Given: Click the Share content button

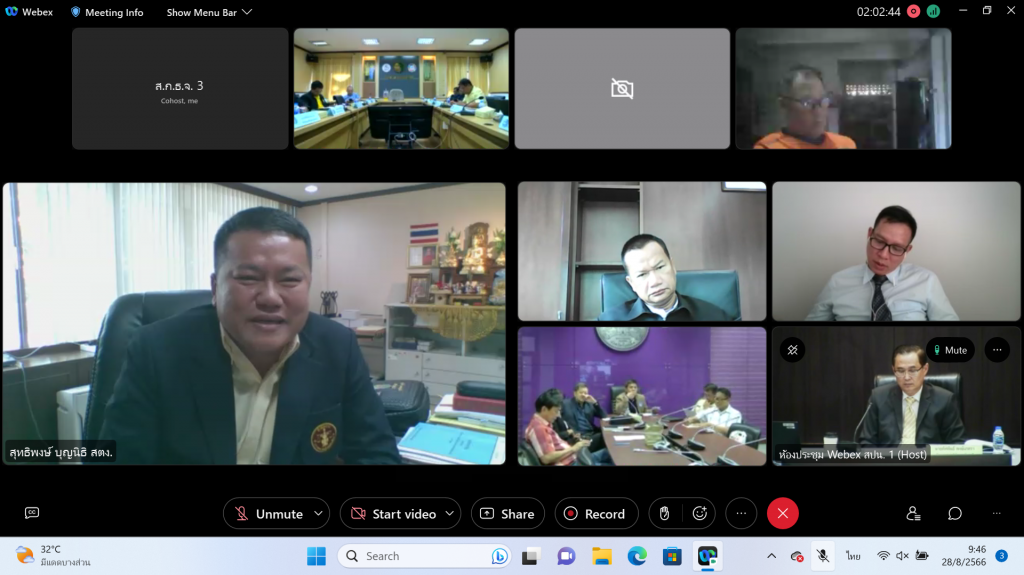Looking at the screenshot, I should click(507, 513).
